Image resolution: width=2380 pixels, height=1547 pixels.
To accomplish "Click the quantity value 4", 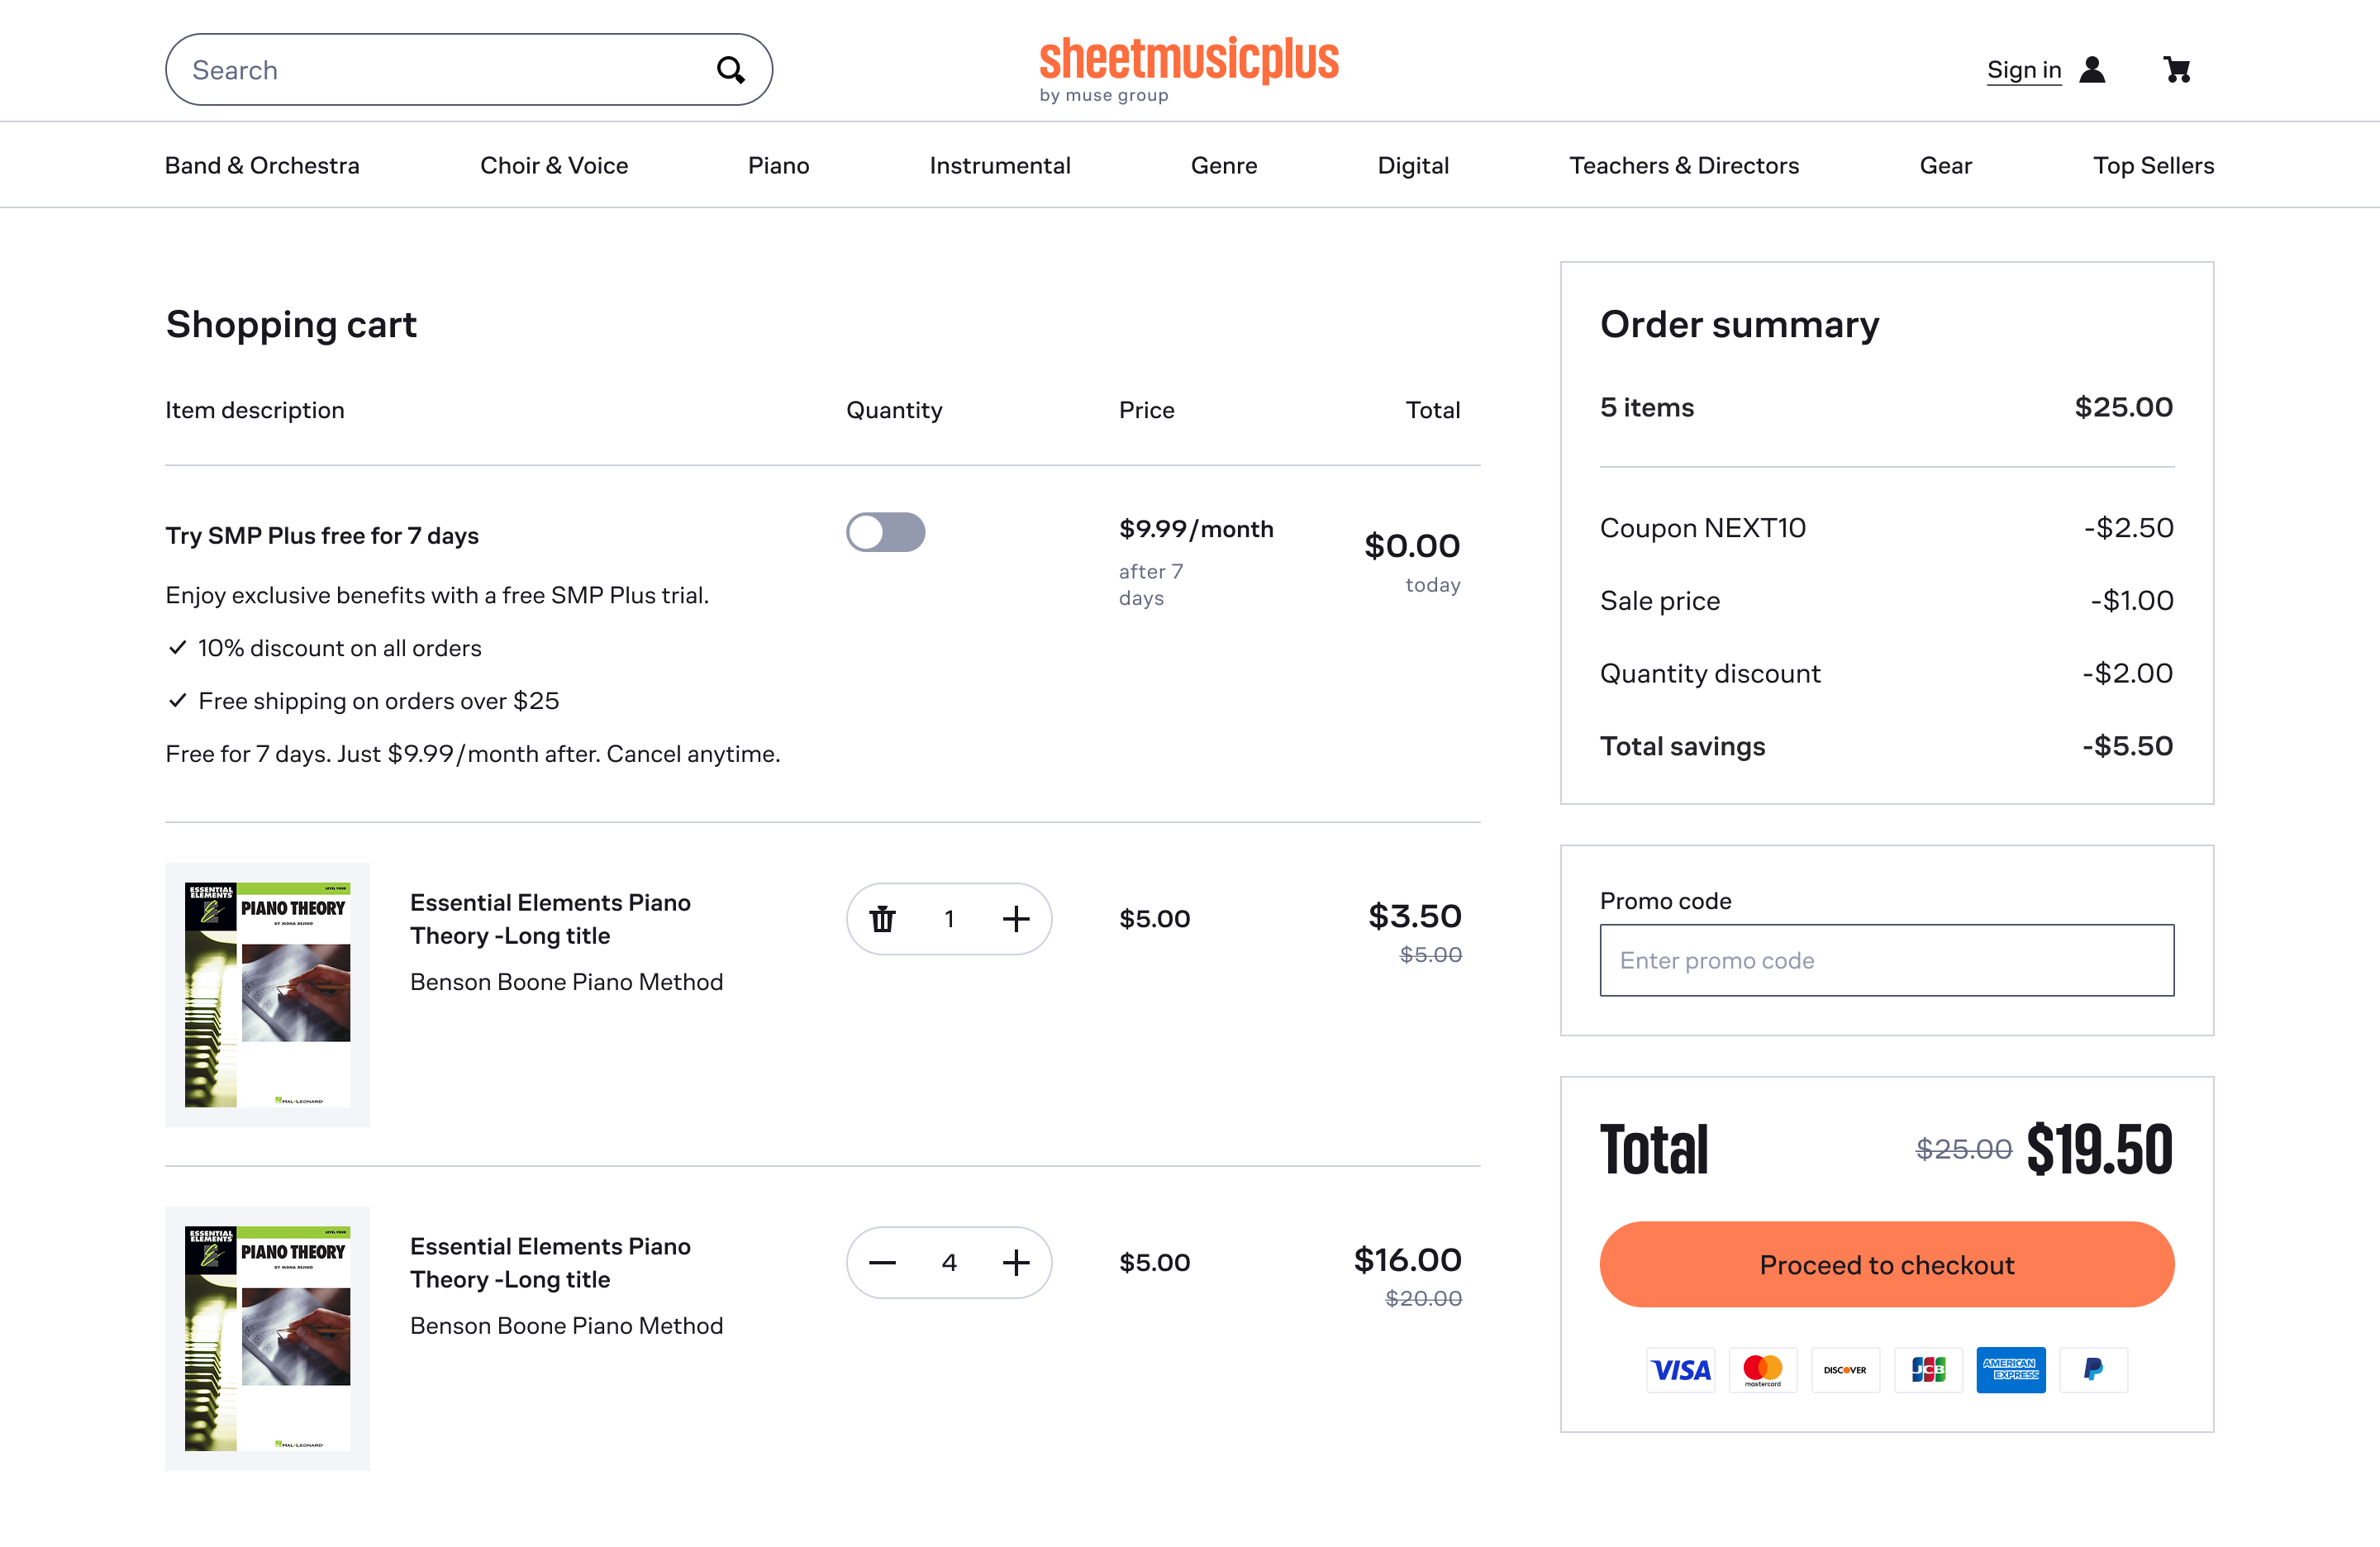I will pos(949,1263).
